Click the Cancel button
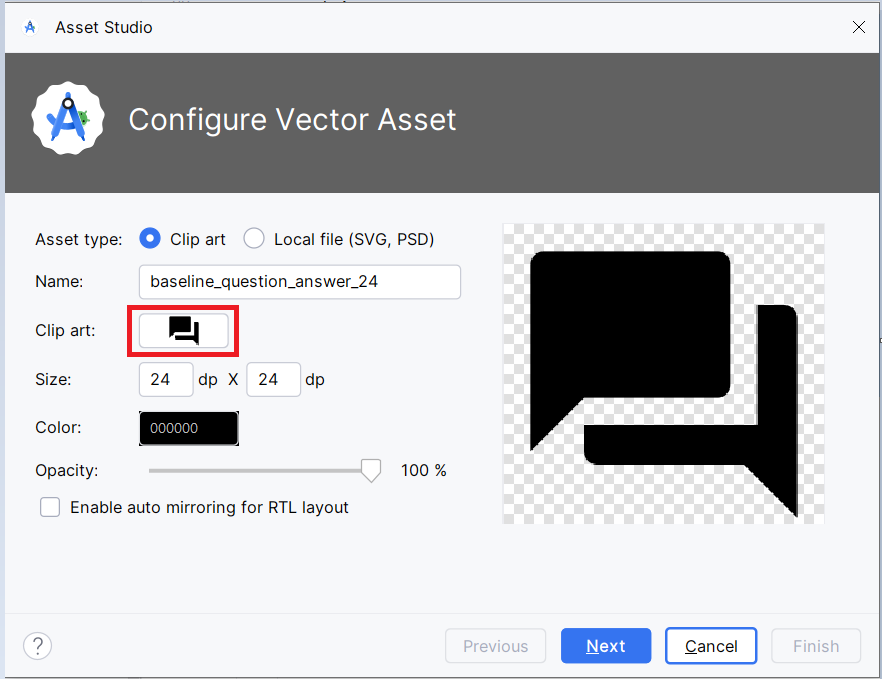The image size is (882, 679). (711, 646)
